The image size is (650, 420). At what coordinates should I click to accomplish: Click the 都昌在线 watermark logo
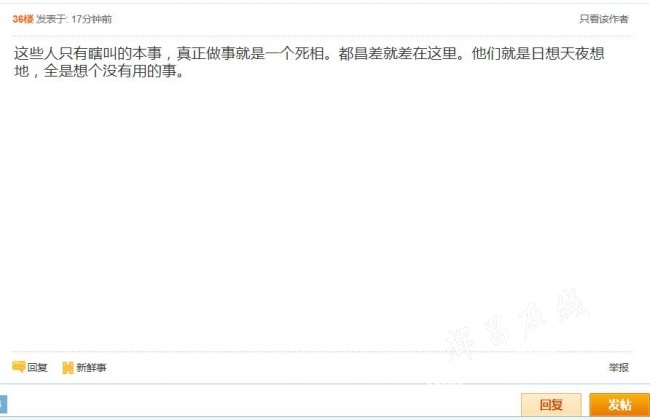pos(516,324)
